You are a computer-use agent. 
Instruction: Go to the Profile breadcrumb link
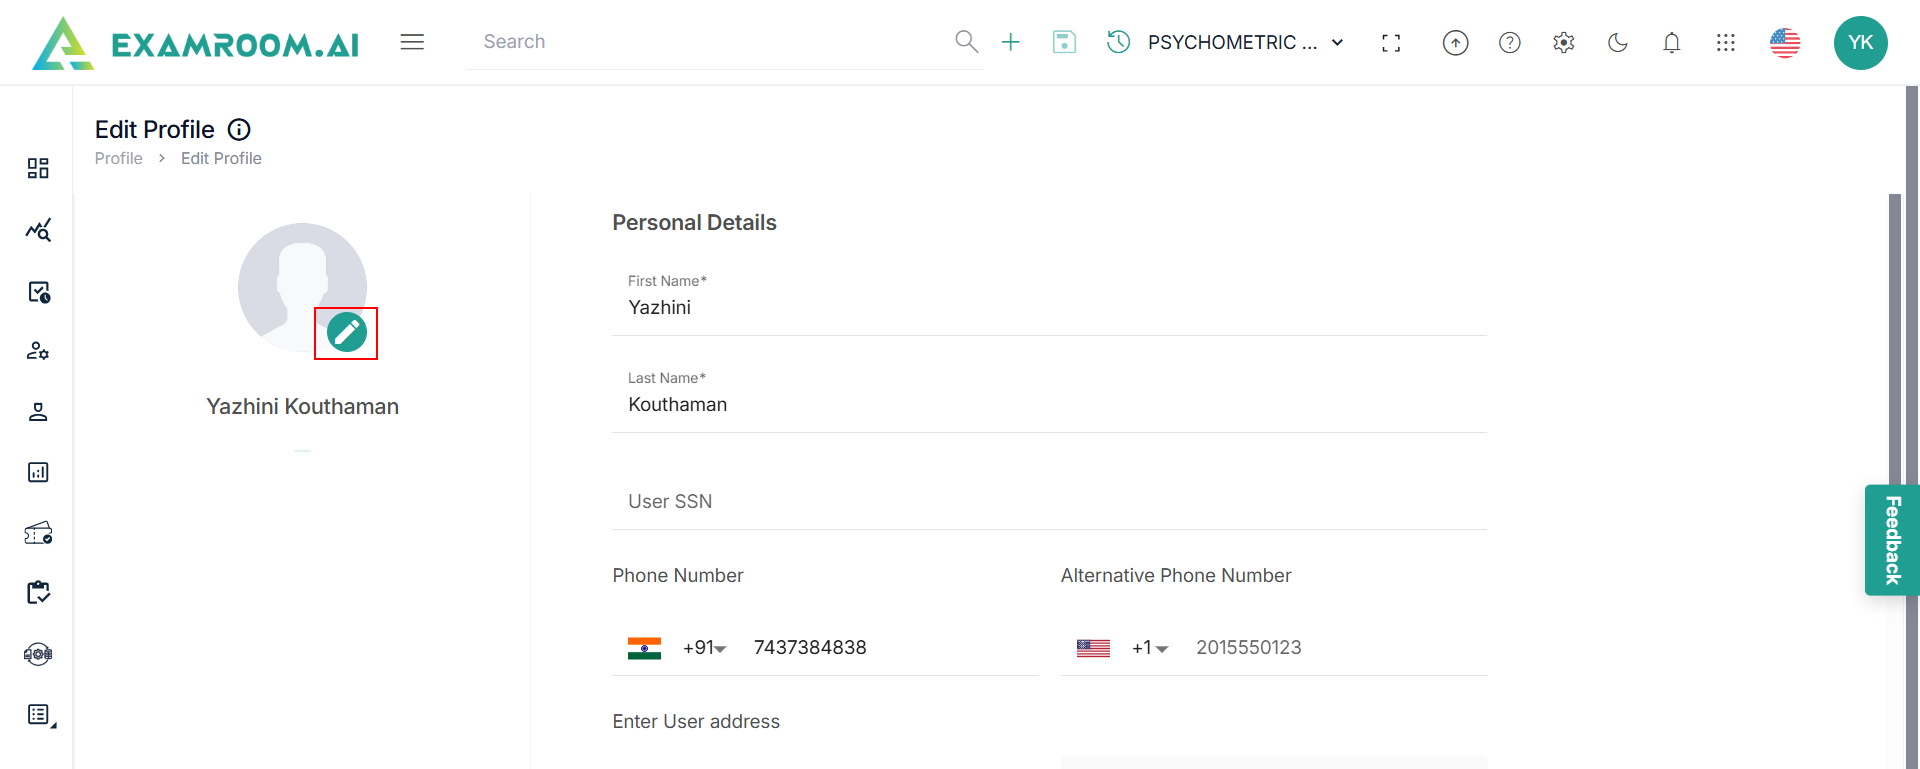click(118, 158)
